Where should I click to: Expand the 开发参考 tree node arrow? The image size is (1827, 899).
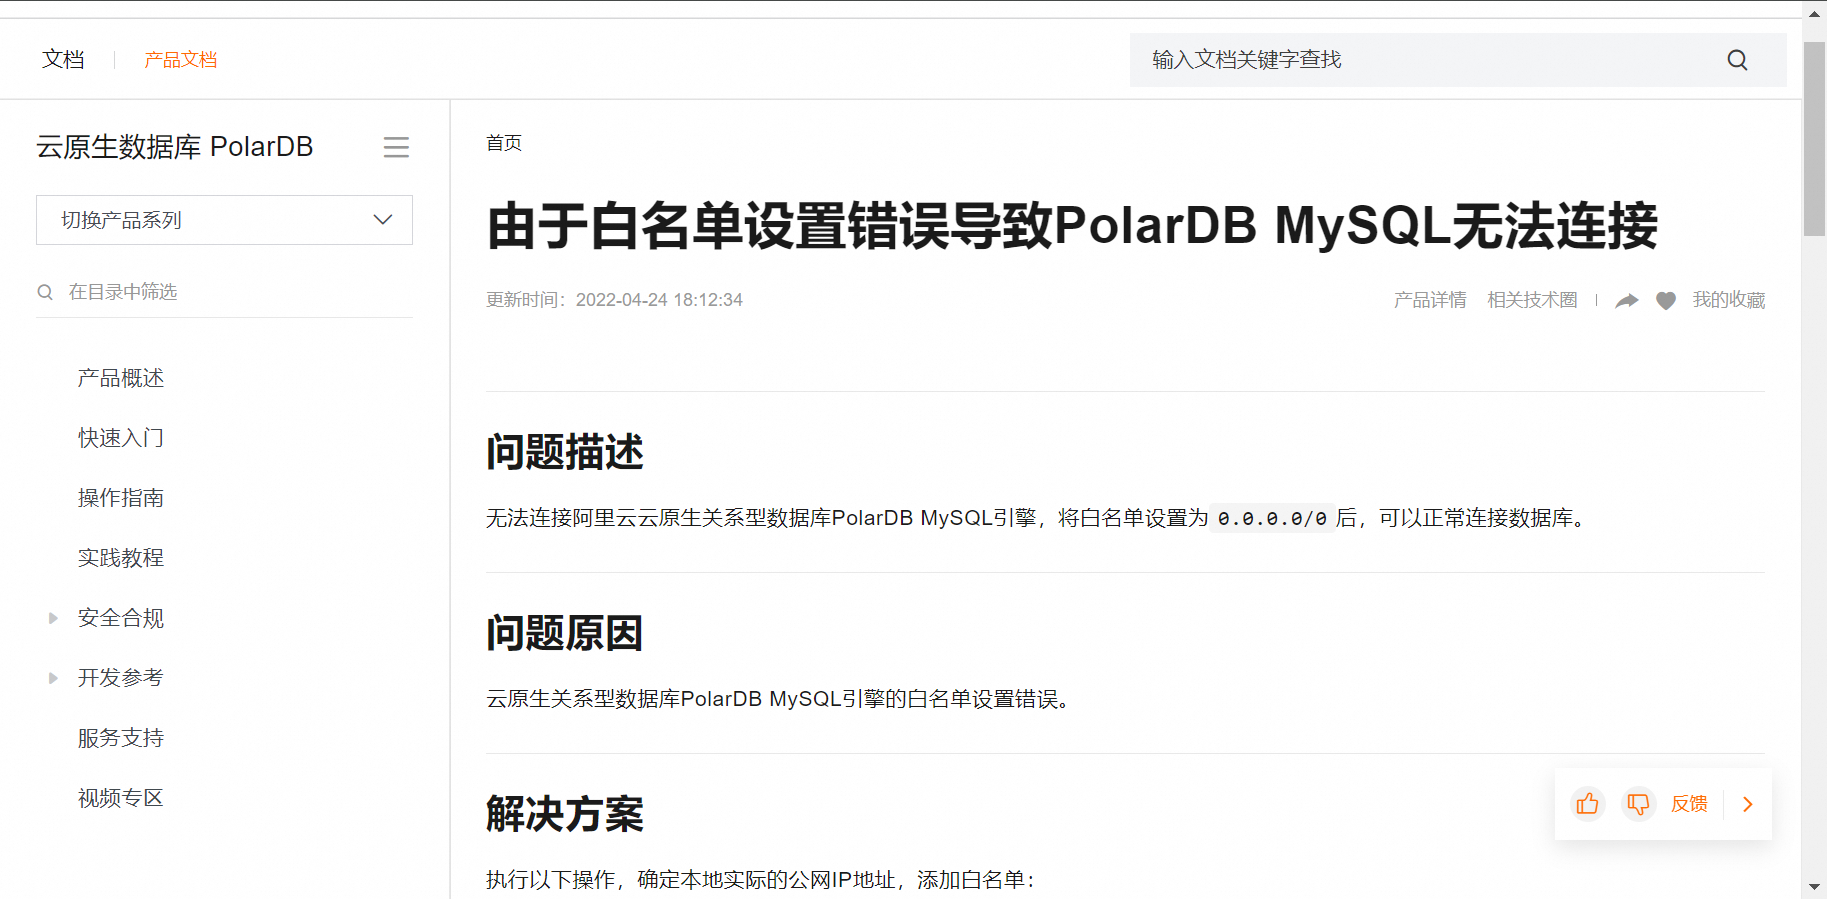(53, 678)
